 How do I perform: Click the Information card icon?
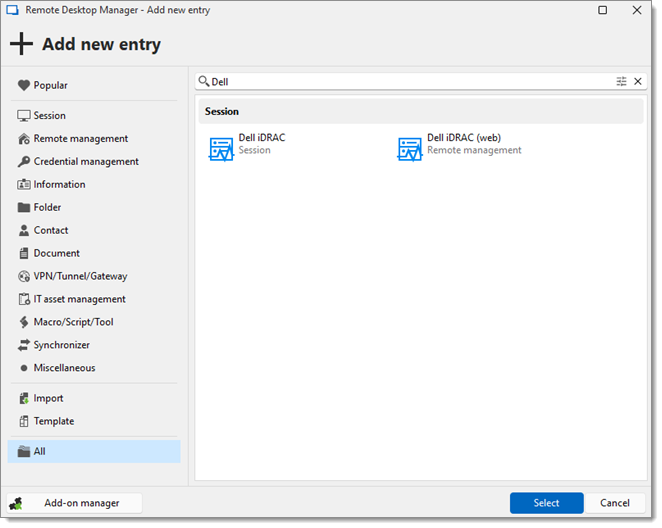(x=24, y=184)
